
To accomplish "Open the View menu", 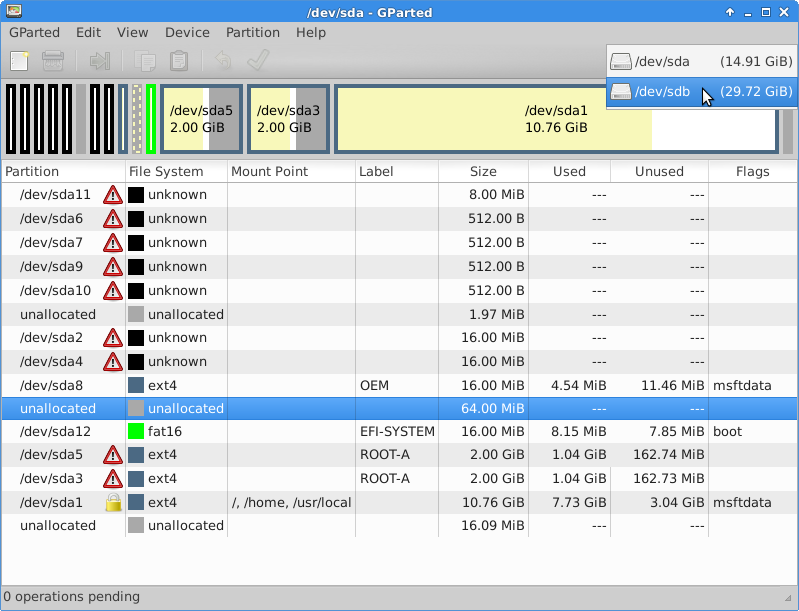I will [x=132, y=33].
